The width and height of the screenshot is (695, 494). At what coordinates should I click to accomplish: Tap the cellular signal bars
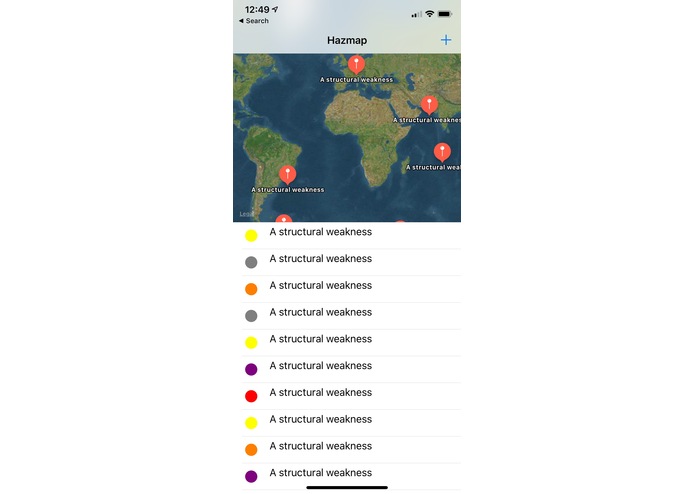click(x=416, y=15)
